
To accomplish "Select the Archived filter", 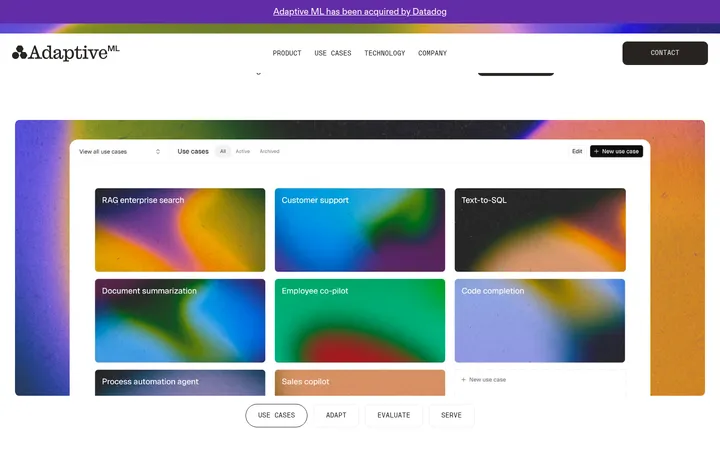I will tap(270, 151).
